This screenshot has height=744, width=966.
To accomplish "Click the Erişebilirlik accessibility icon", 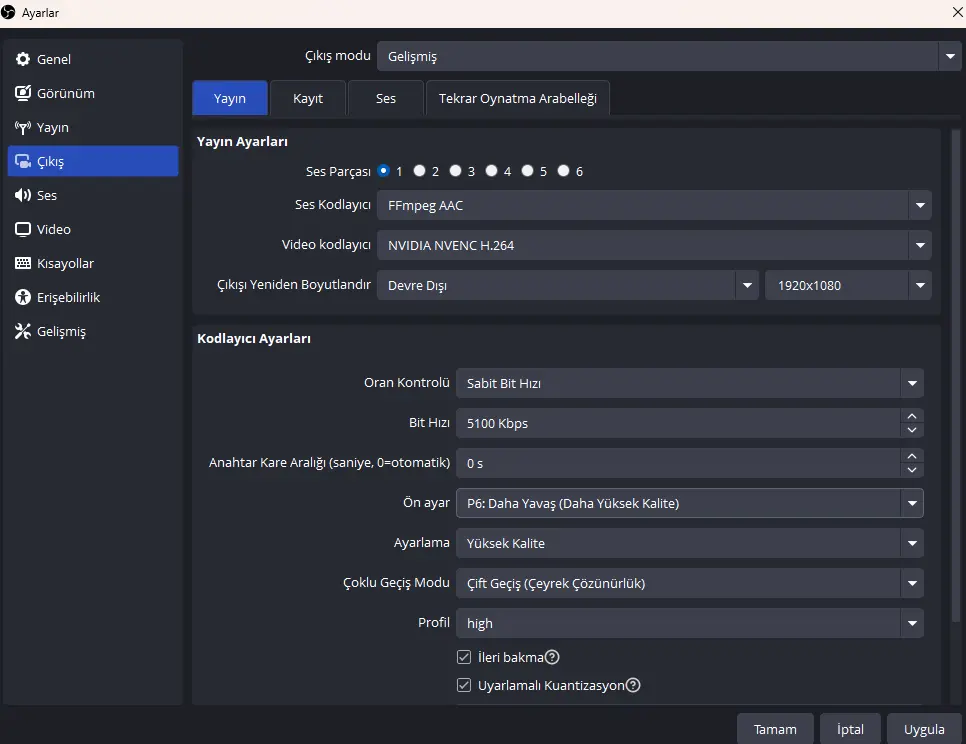I will point(23,297).
